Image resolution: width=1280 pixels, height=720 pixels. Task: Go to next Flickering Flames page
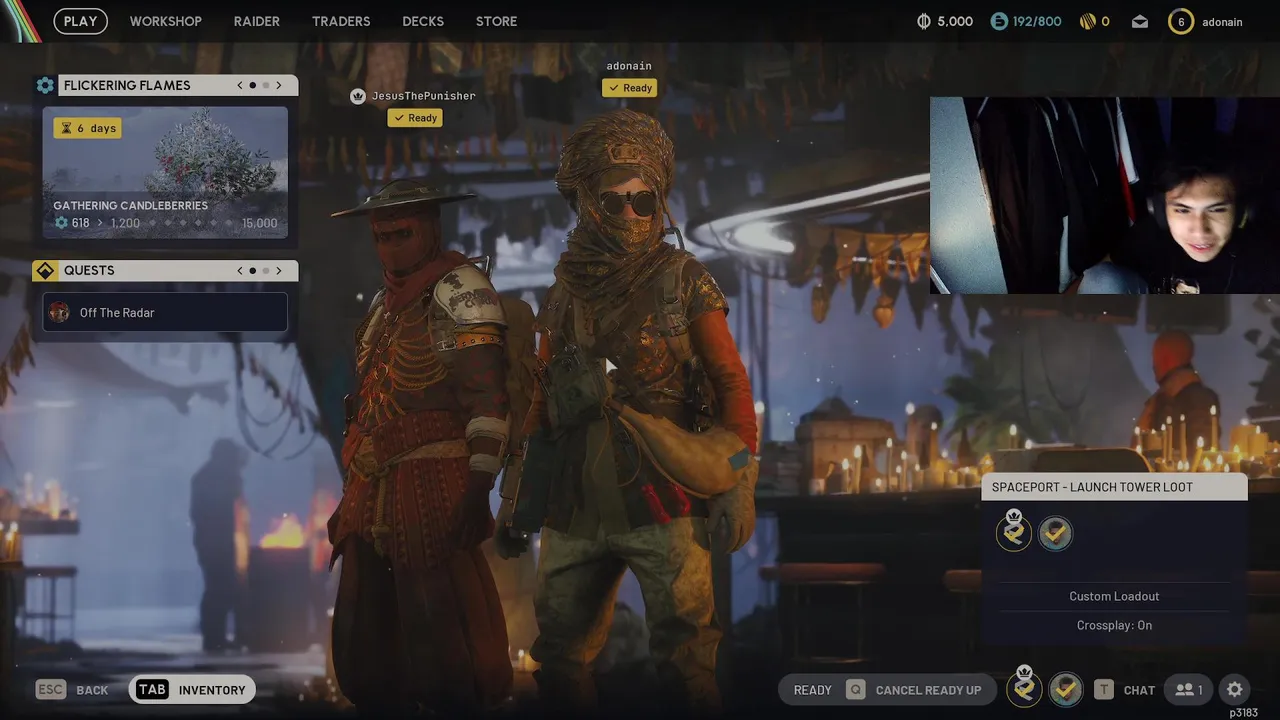click(x=279, y=86)
